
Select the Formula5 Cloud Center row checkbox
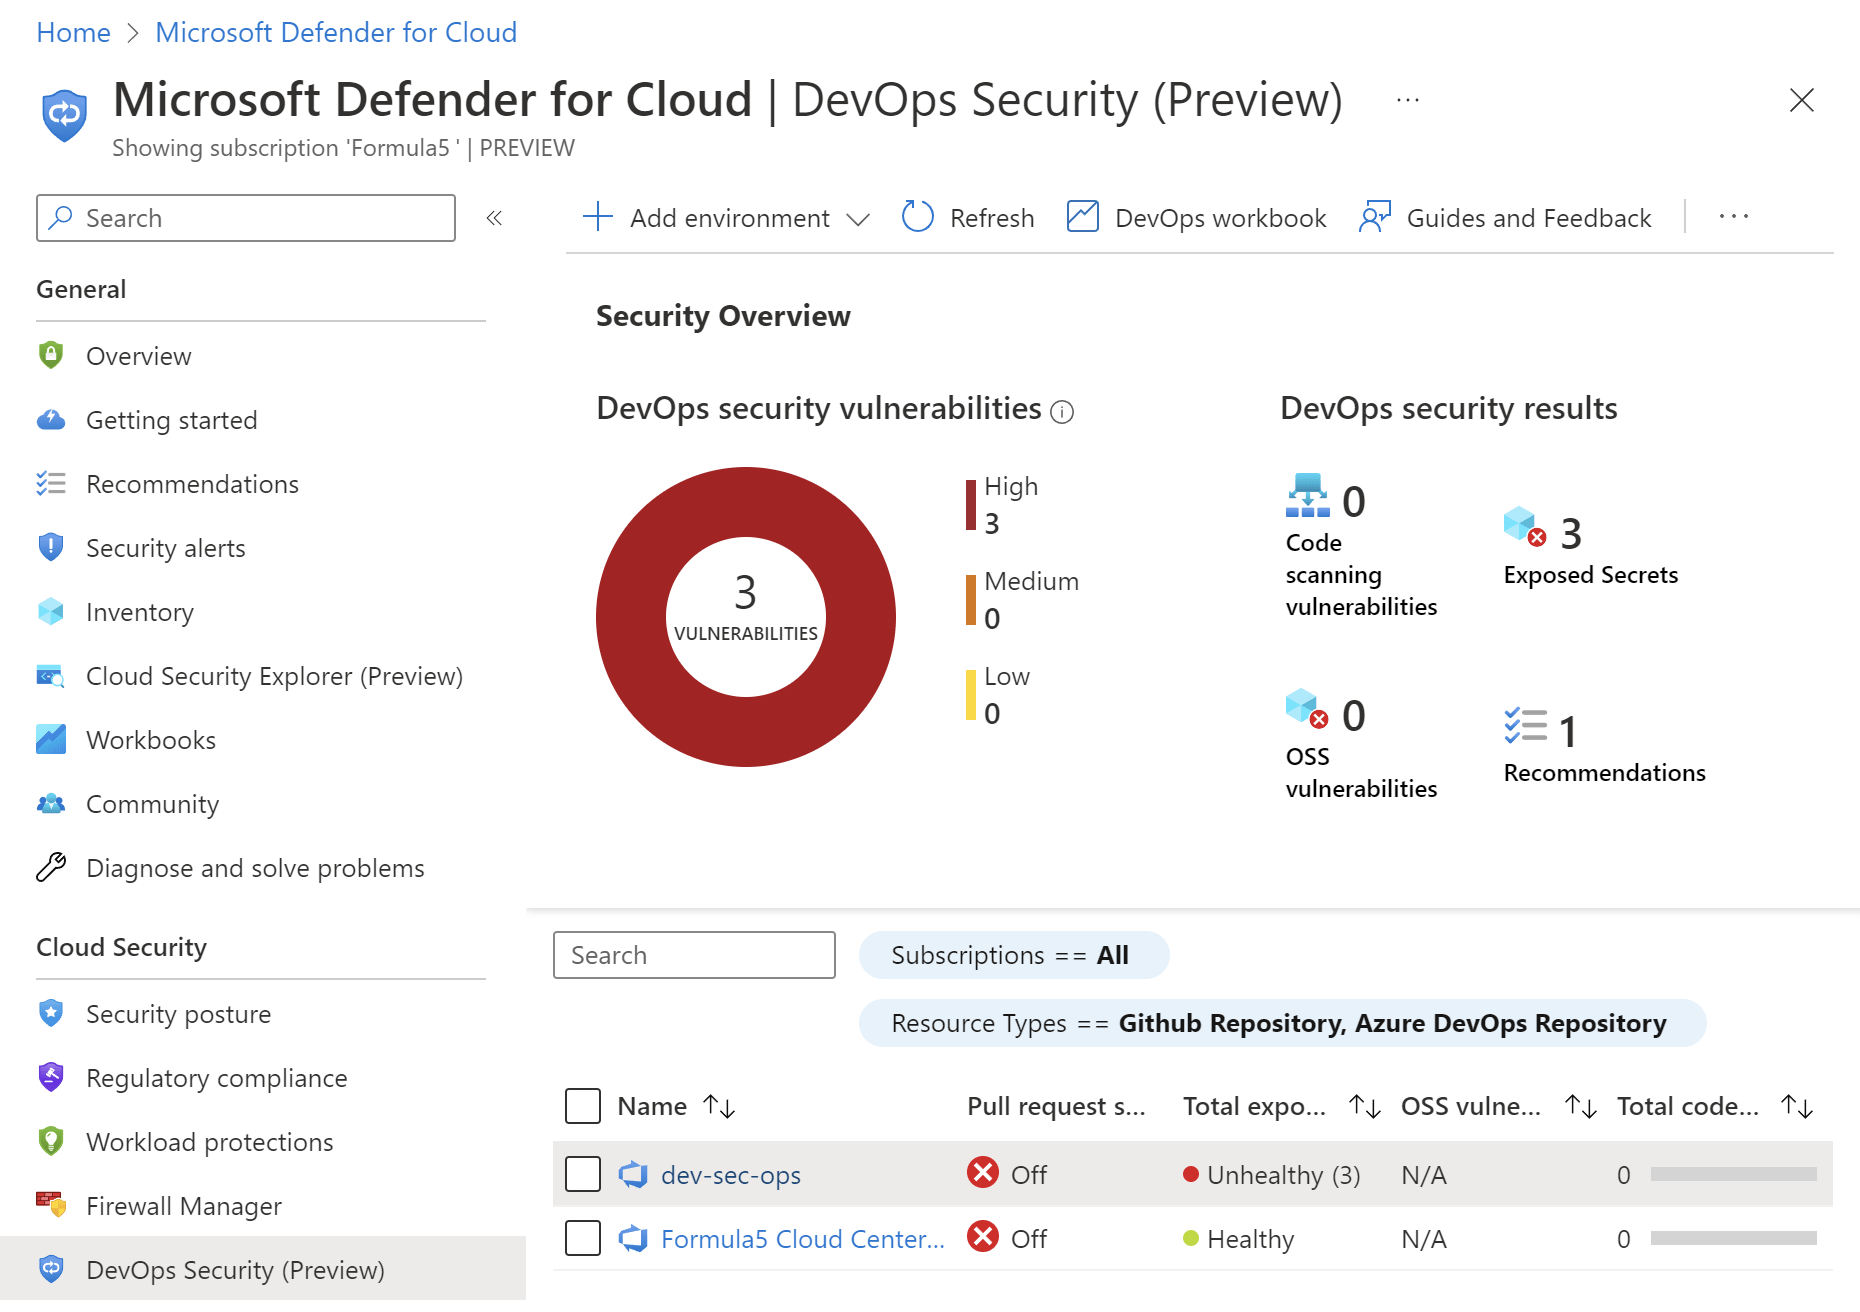[x=583, y=1238]
